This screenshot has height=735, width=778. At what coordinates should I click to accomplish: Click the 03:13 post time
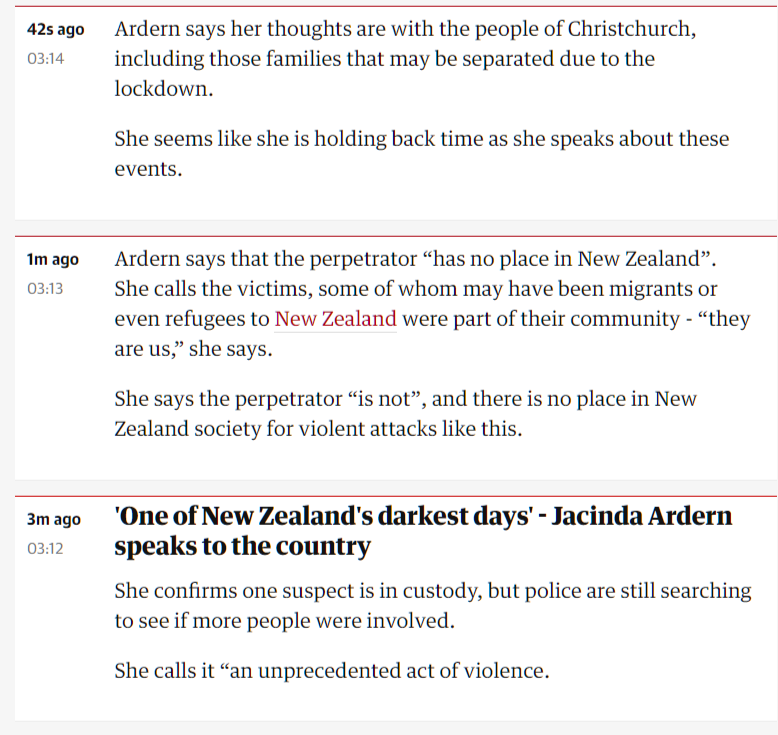coord(45,288)
